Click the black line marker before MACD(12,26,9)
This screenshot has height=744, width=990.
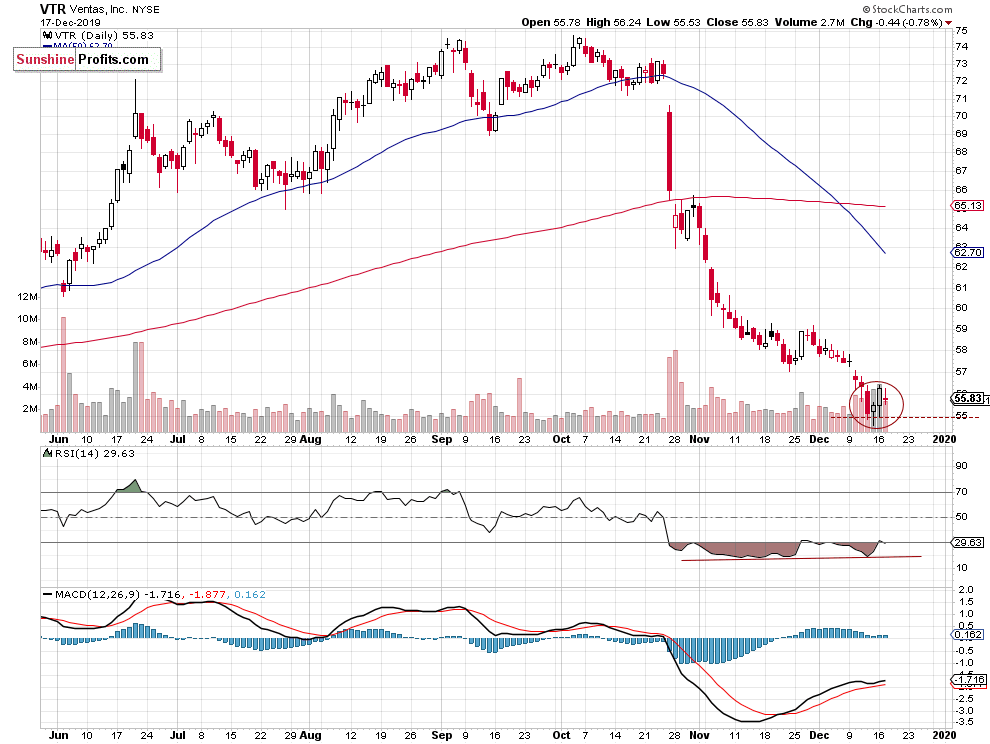(x=47, y=594)
